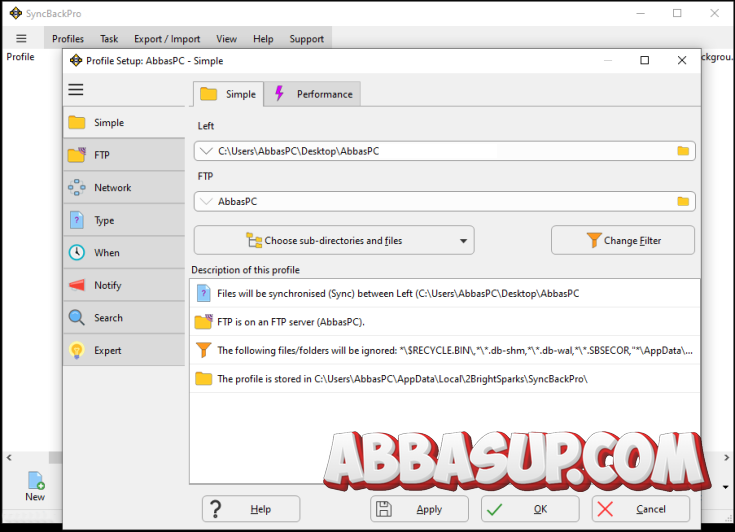Maximize the Profile Setup dialog
Image resolution: width=735 pixels, height=532 pixels.
point(645,60)
